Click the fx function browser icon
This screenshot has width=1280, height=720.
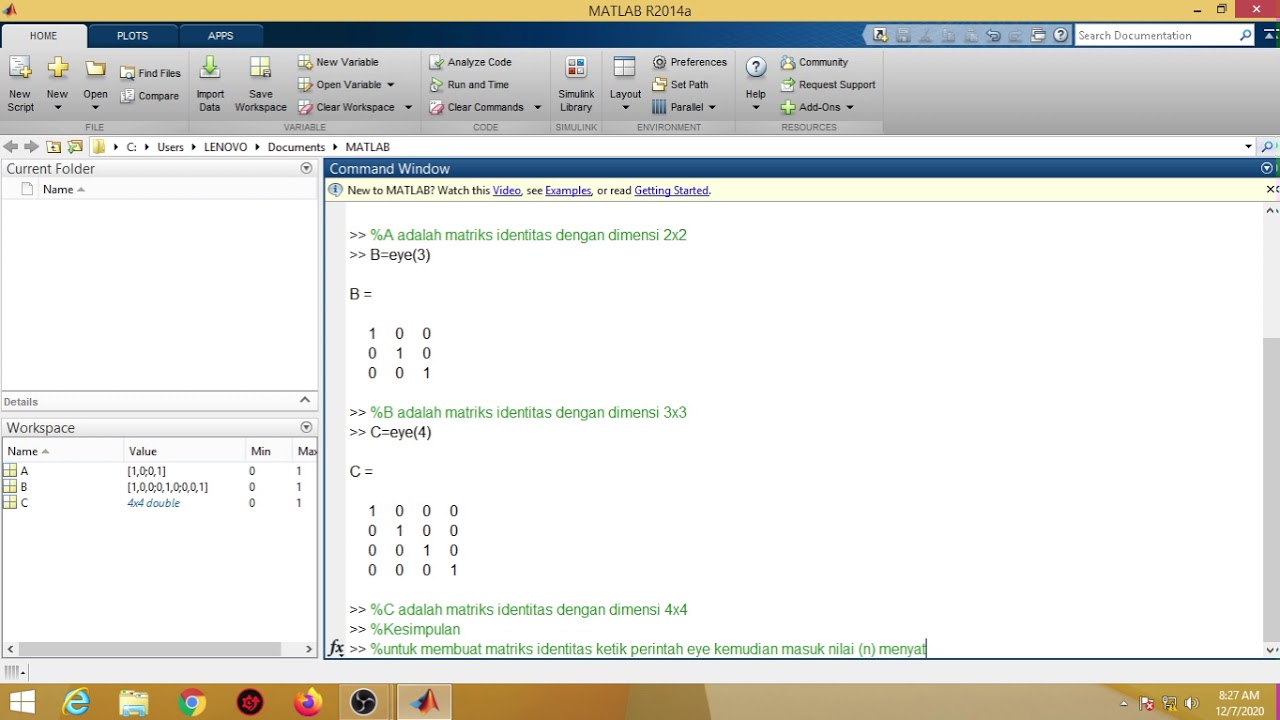tap(337, 648)
